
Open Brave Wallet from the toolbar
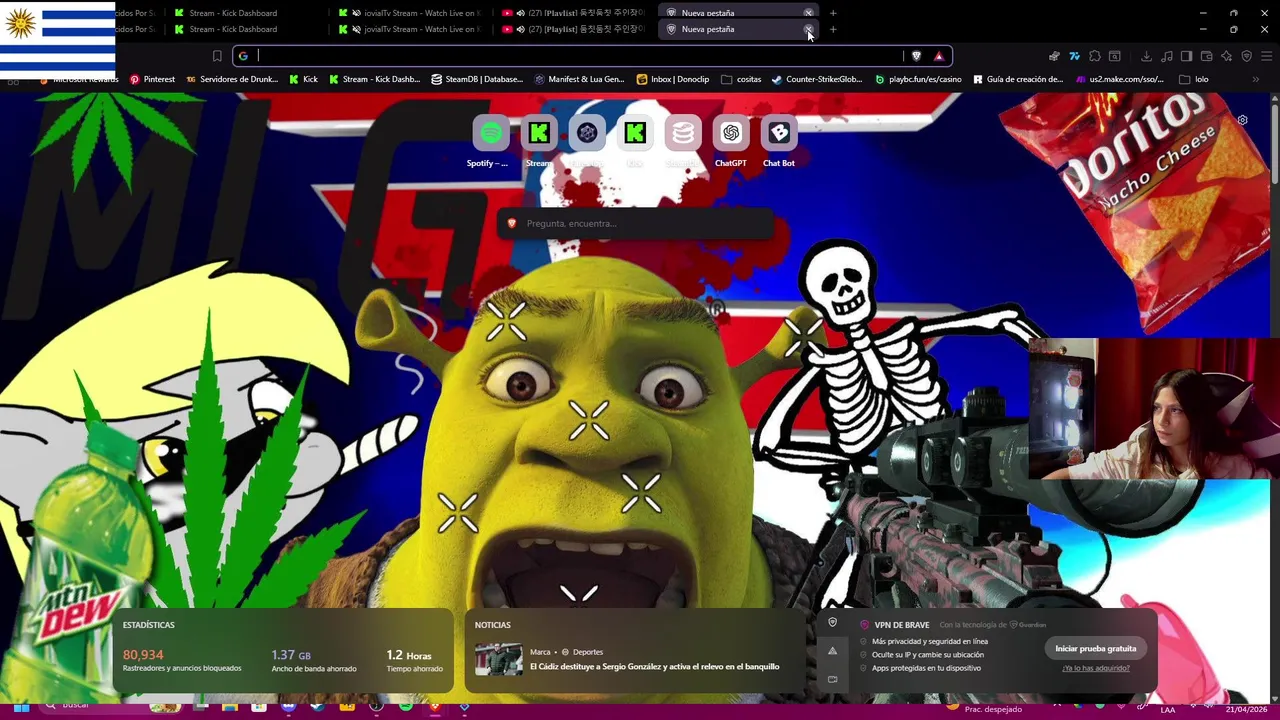click(x=1206, y=56)
